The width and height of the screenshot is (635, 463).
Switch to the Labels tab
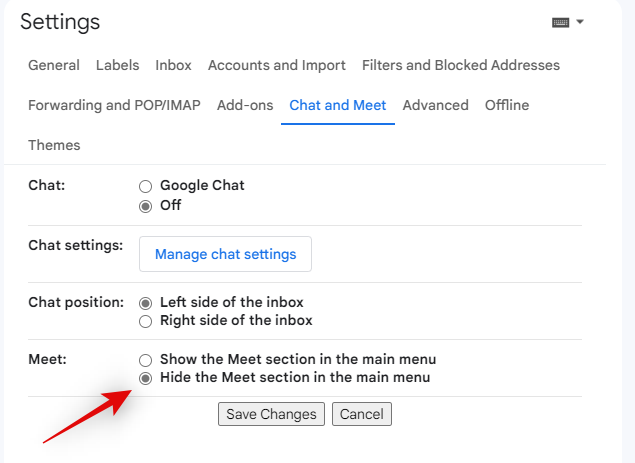[x=118, y=65]
